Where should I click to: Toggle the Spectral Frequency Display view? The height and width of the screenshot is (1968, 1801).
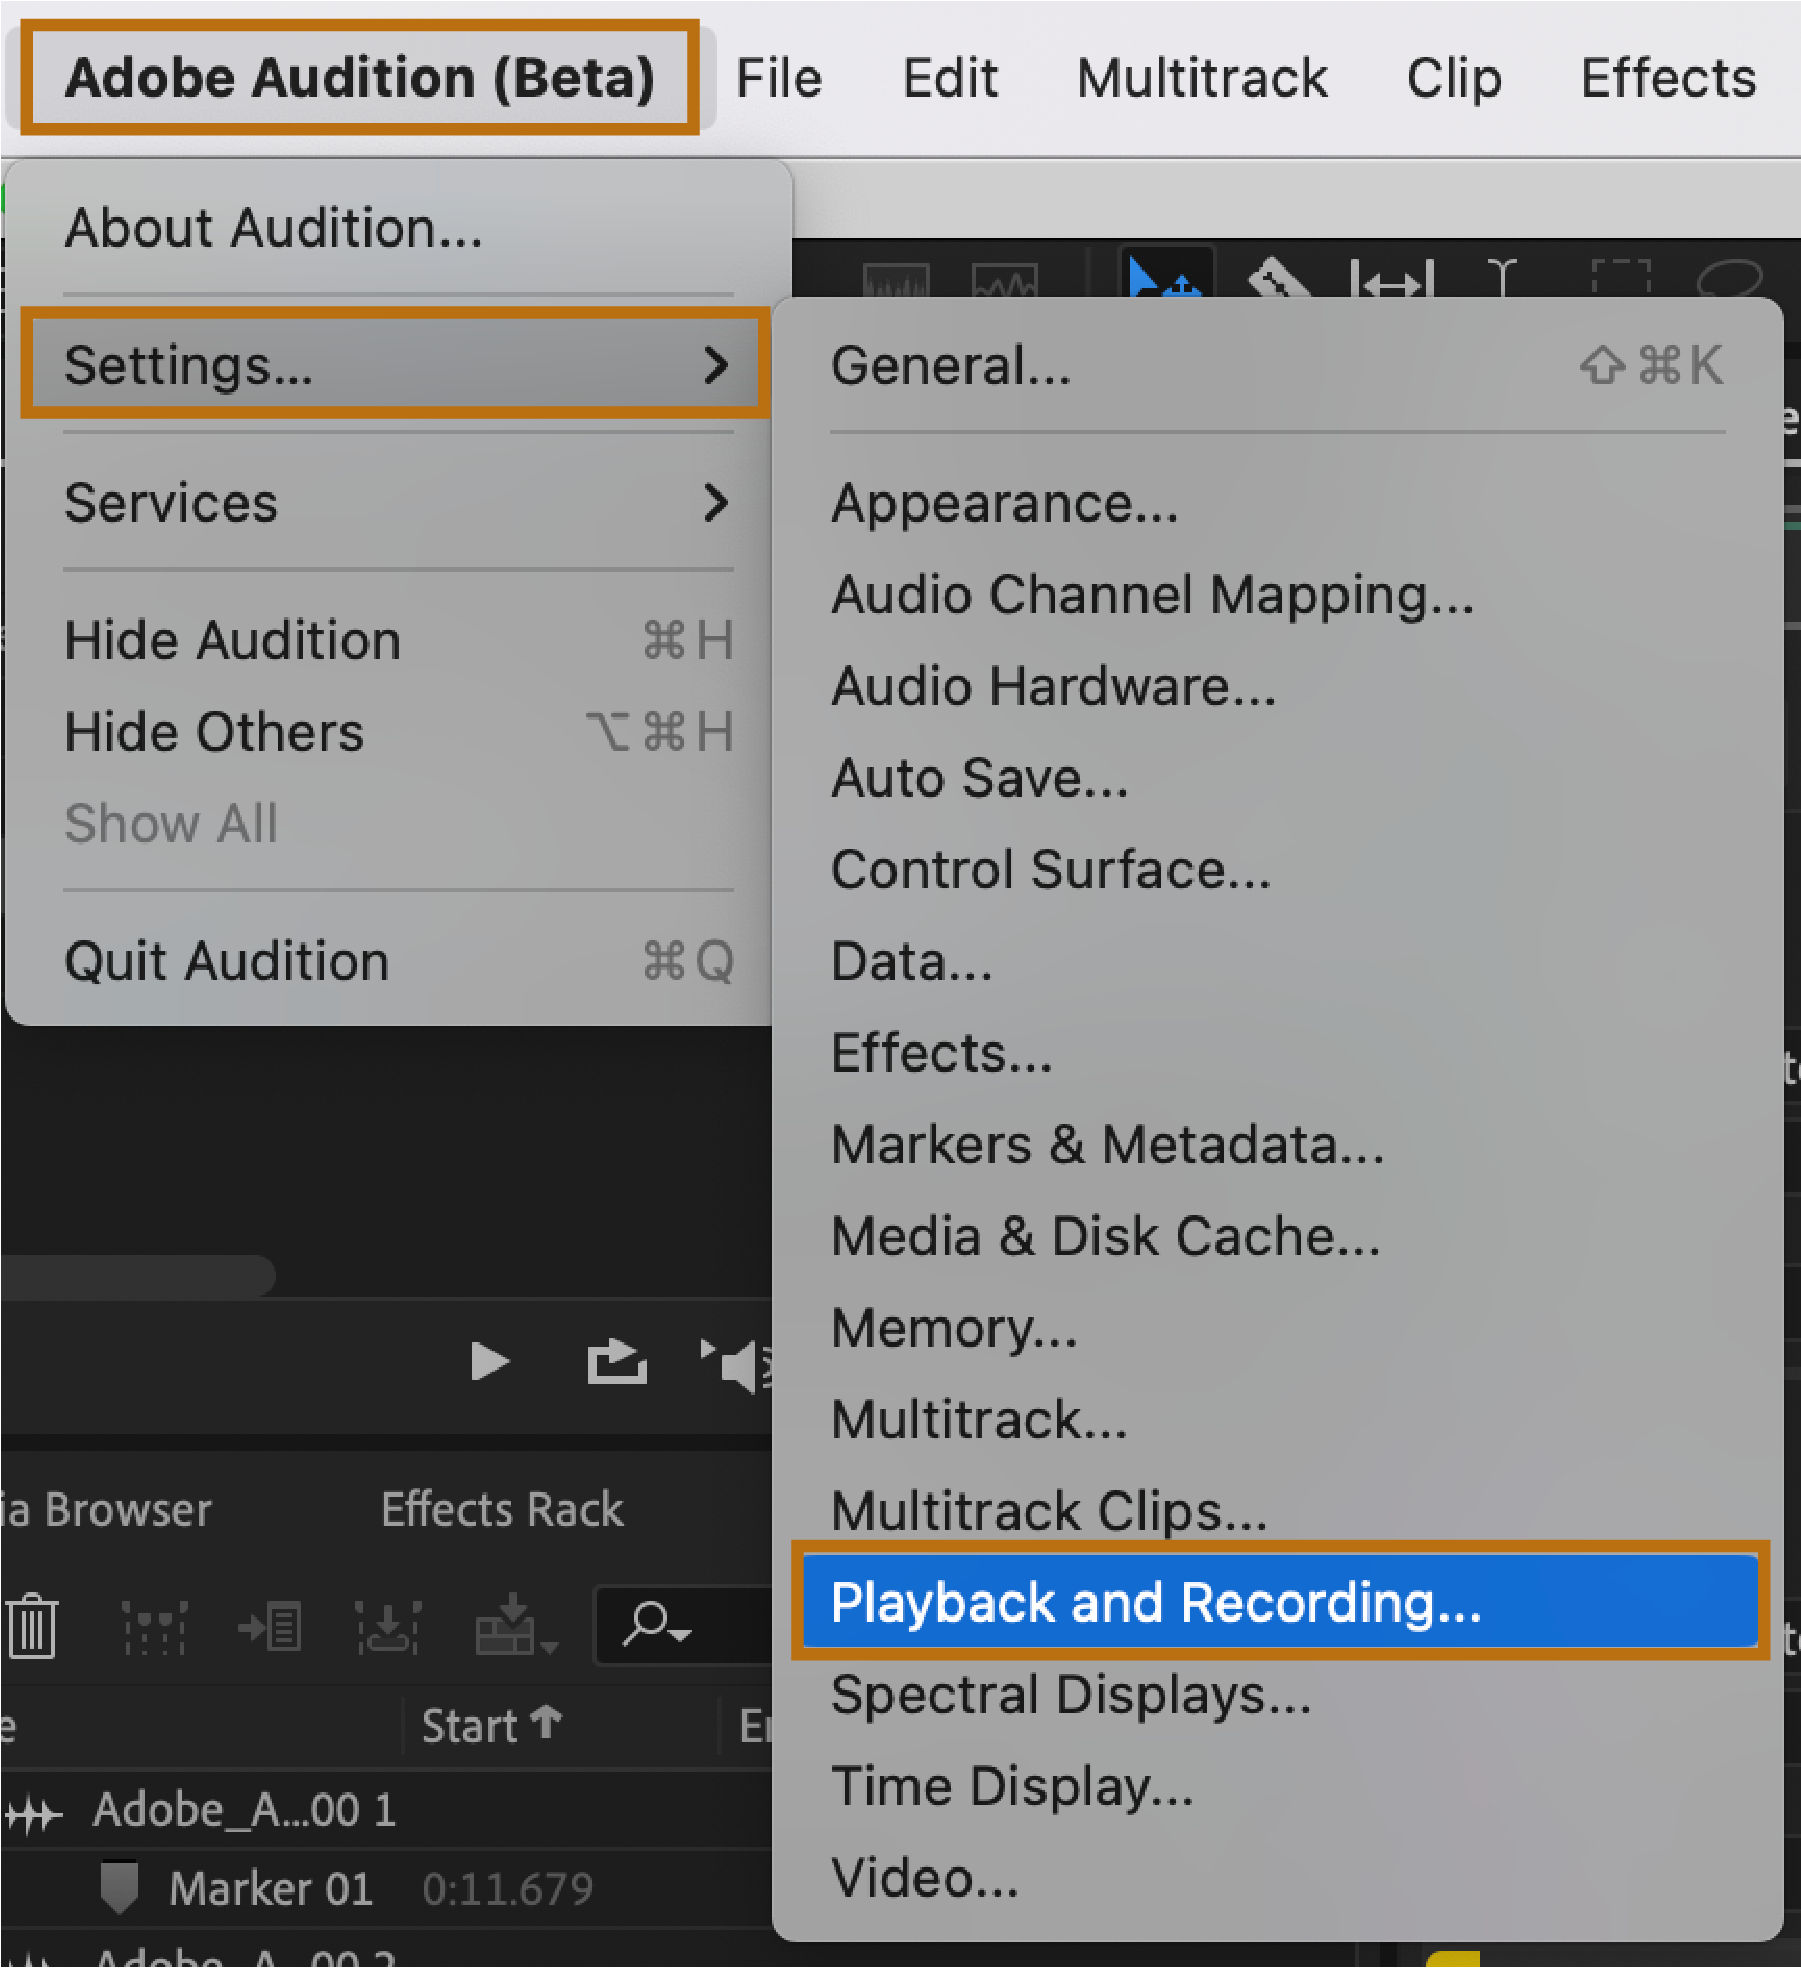1005,280
